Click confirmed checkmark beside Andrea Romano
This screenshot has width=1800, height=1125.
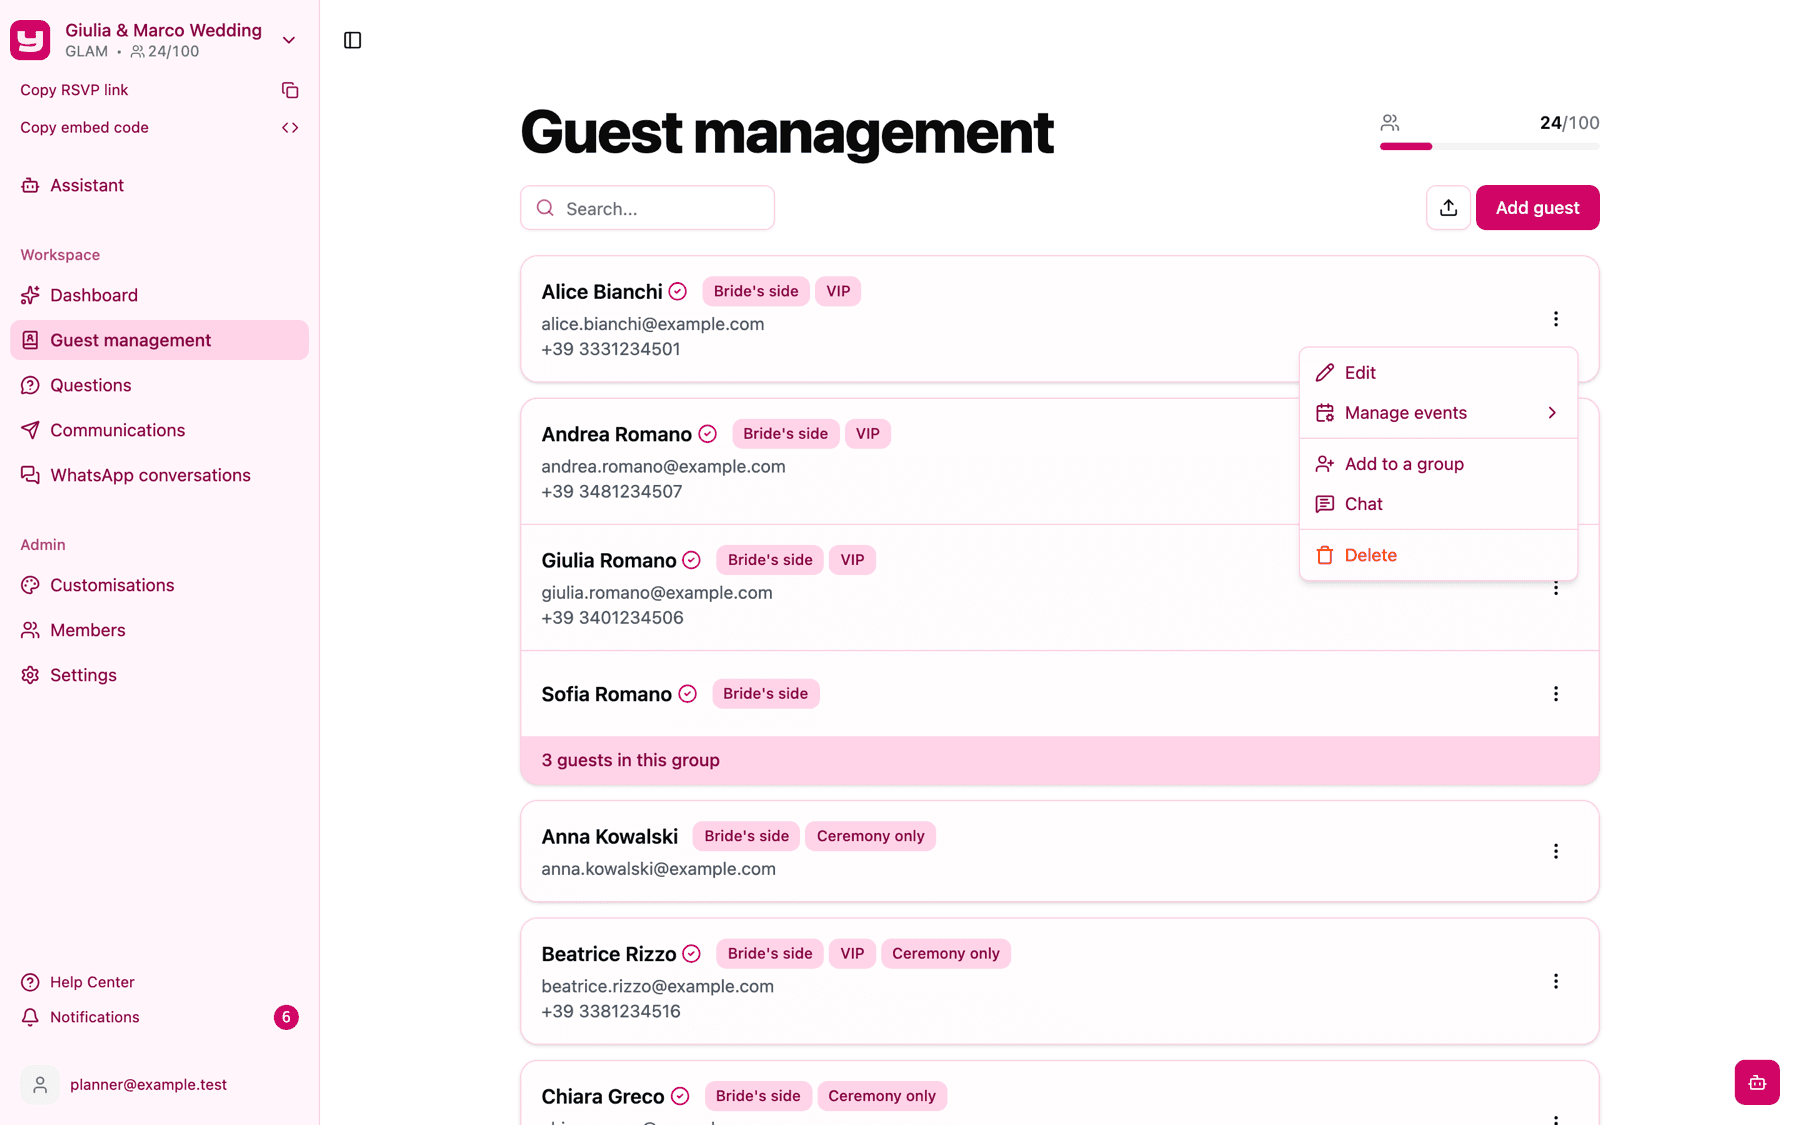tap(708, 434)
